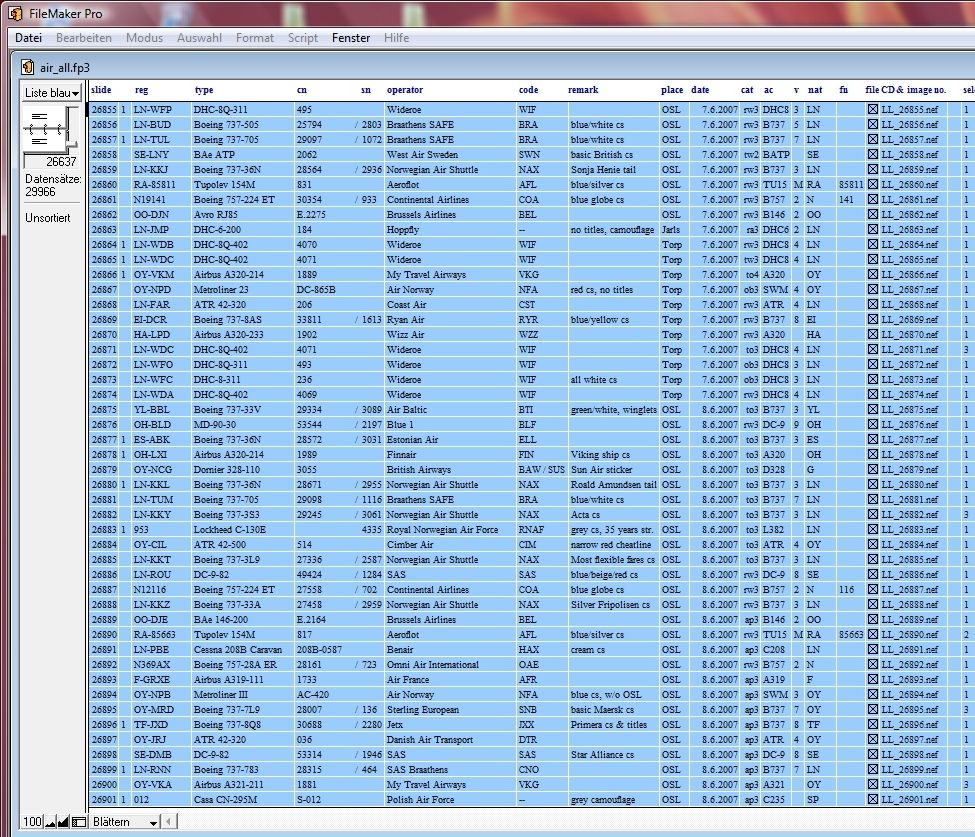Toggle the image checkbox in the RA-85663 row
975x837 pixels.
873,634
